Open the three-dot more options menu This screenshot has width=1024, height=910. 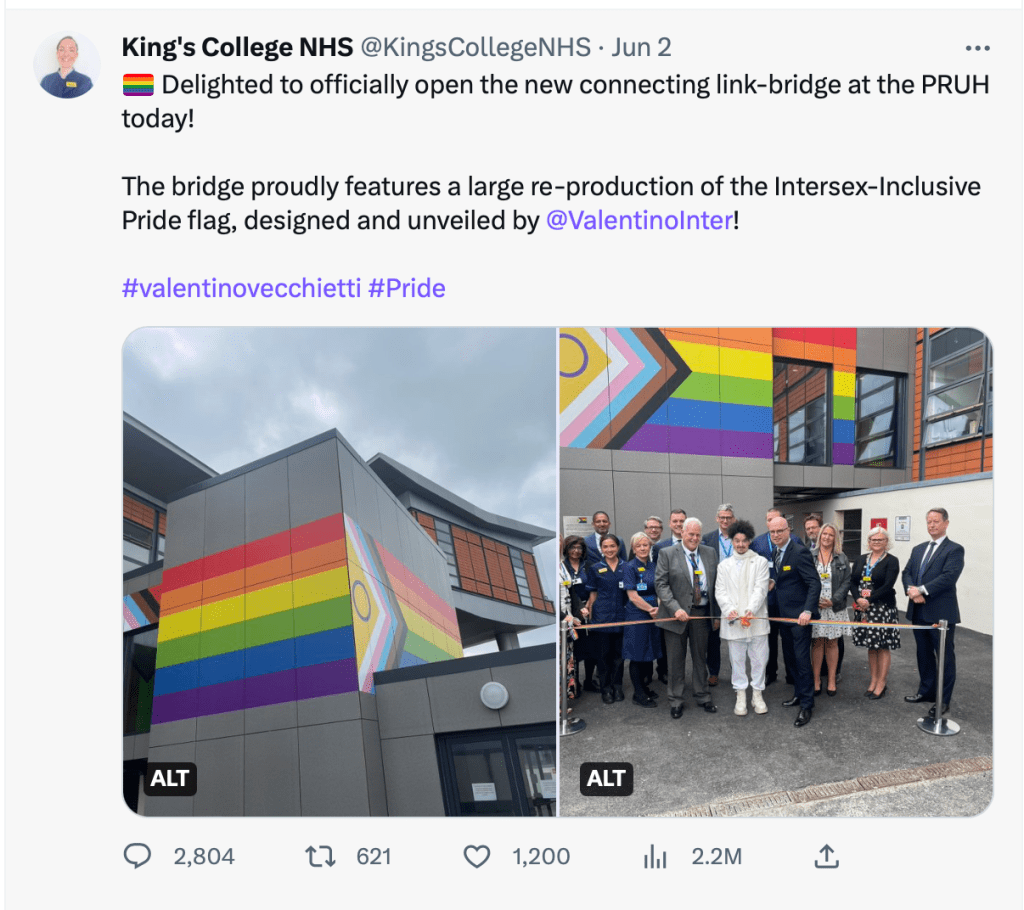coord(976,48)
